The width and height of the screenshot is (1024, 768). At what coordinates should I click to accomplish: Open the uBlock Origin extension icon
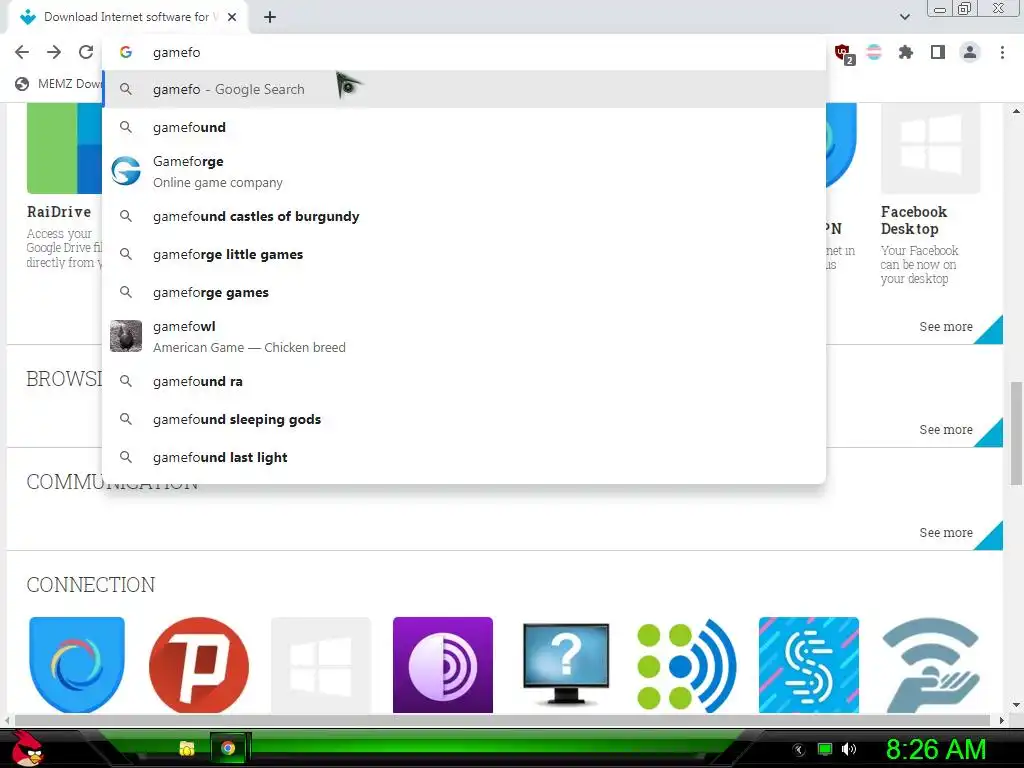point(844,53)
